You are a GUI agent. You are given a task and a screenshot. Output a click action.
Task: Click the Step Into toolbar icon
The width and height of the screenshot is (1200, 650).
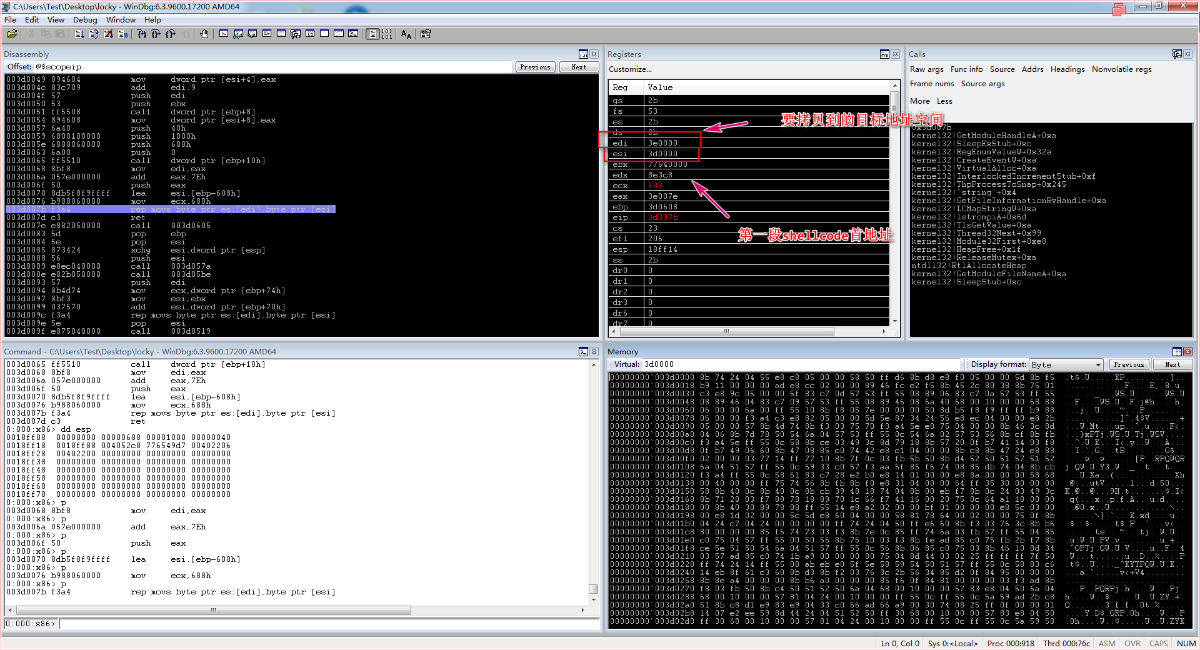coord(141,34)
